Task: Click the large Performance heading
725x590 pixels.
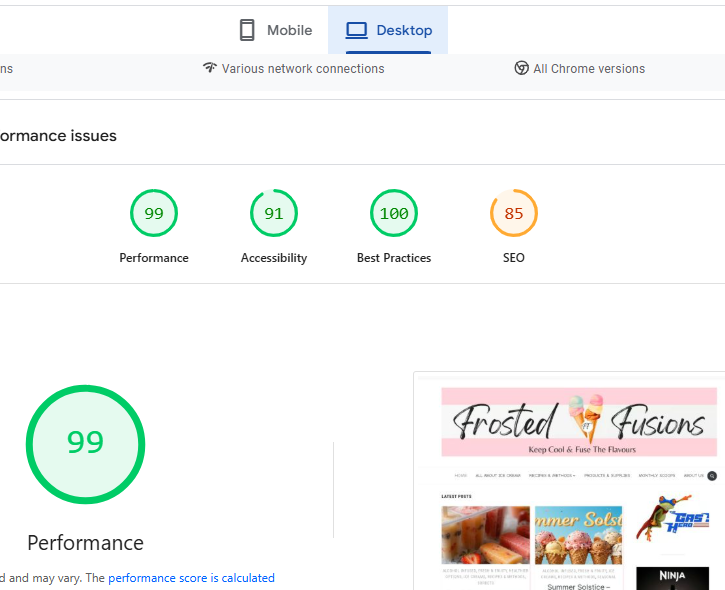Action: click(x=86, y=543)
